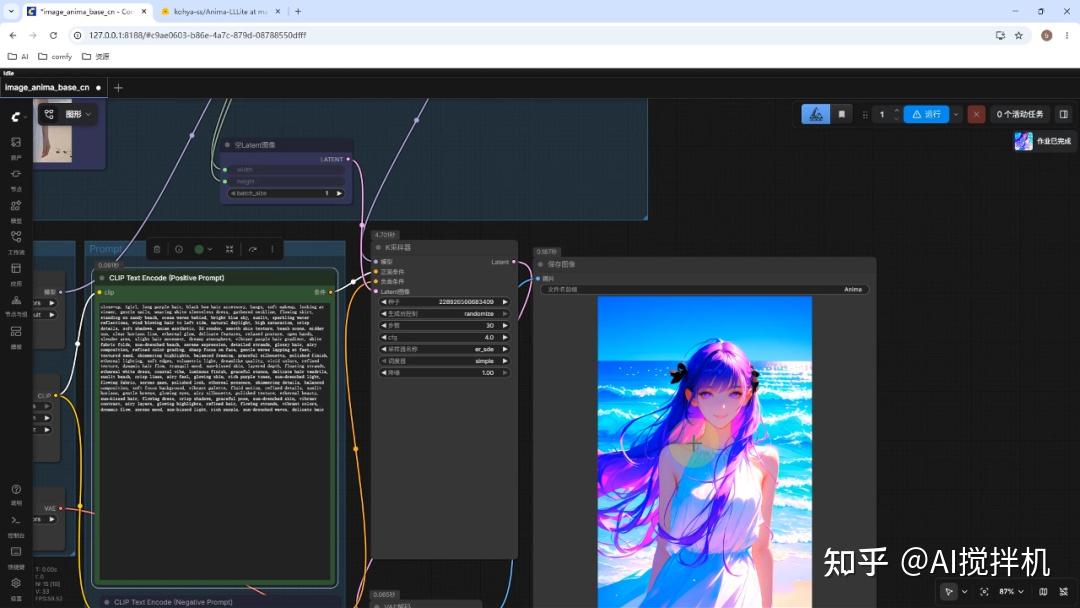Viewport: 1080px width, 608px height.
Task: Open the Help sidebar icon
Action: 16,490
